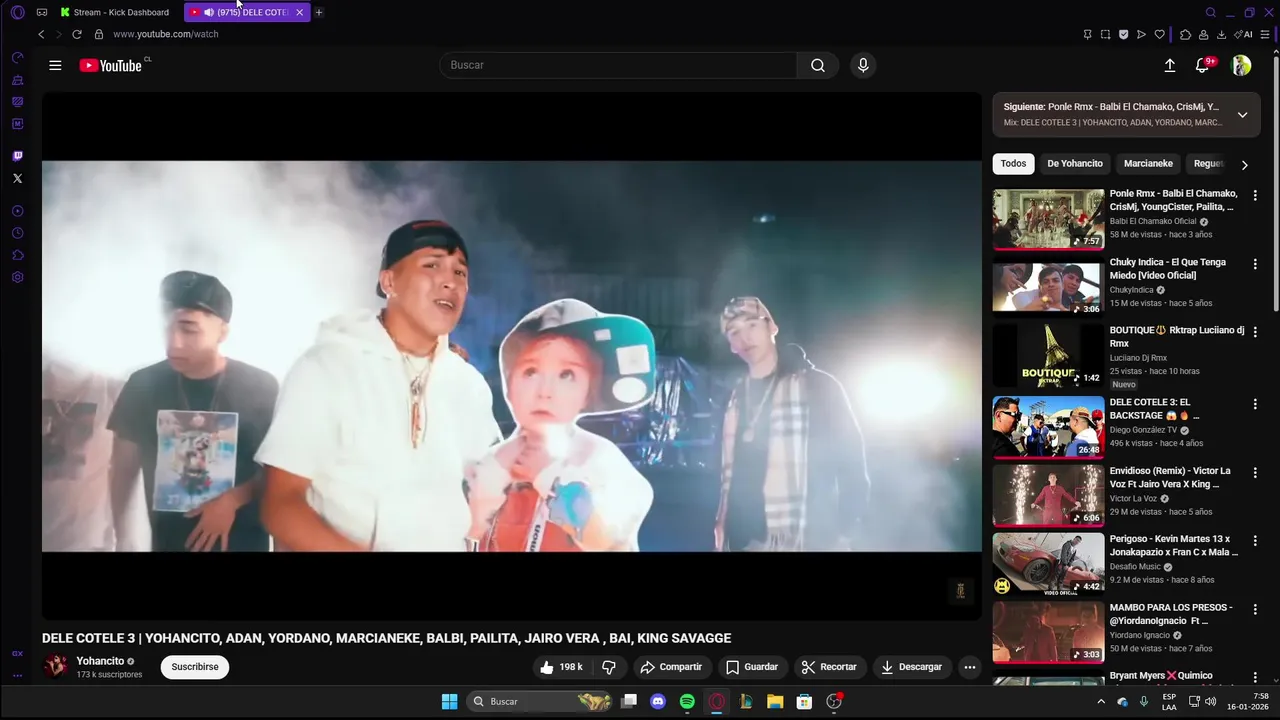Click the heart bookmark icon in address bar
Viewport: 1280px width, 720px height.
tap(1160, 34)
